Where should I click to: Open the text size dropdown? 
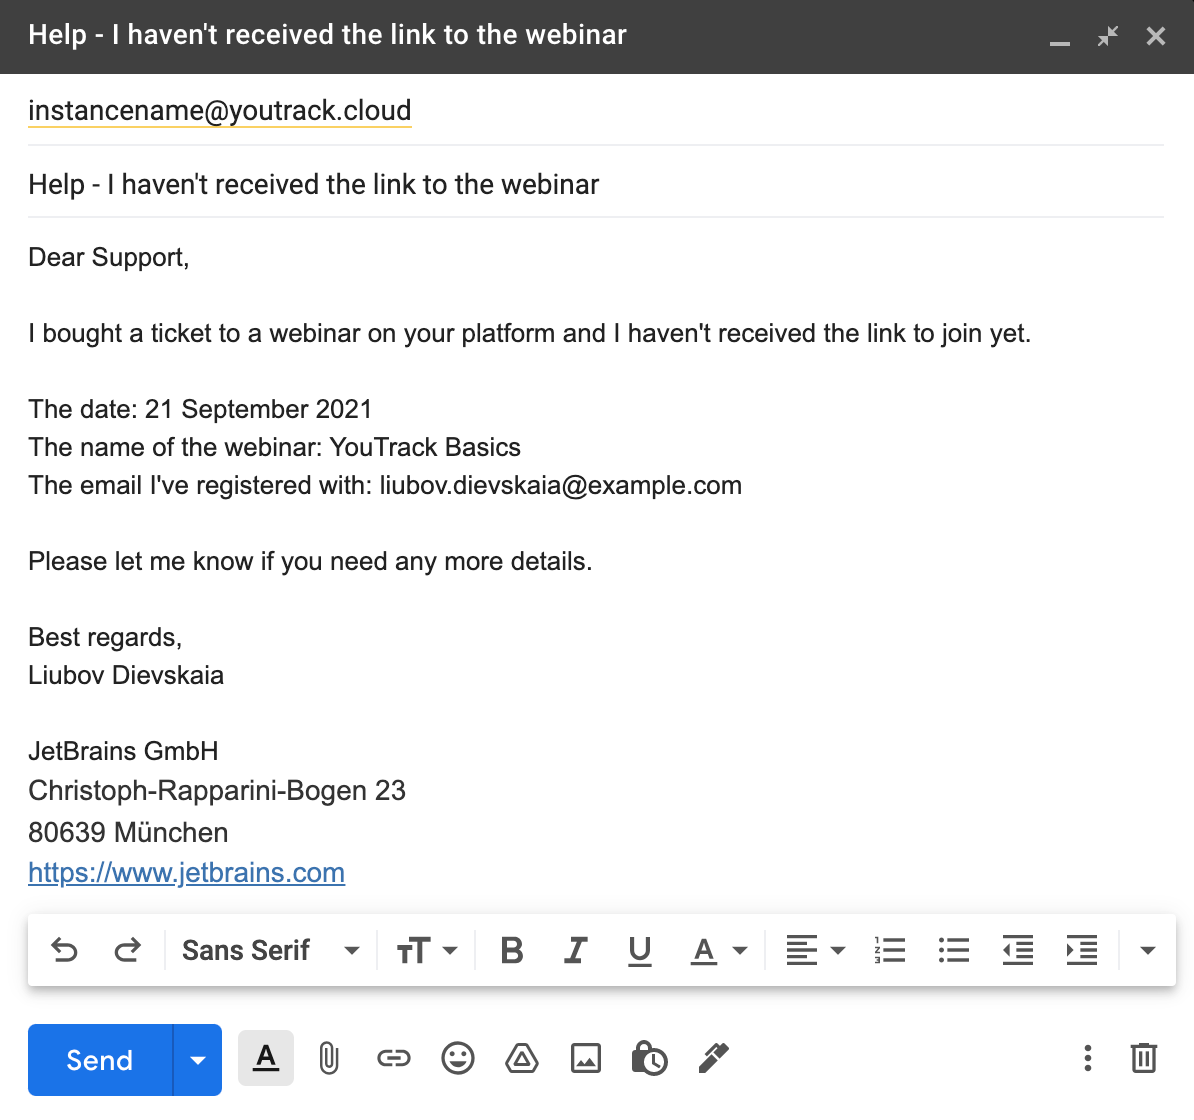point(426,950)
